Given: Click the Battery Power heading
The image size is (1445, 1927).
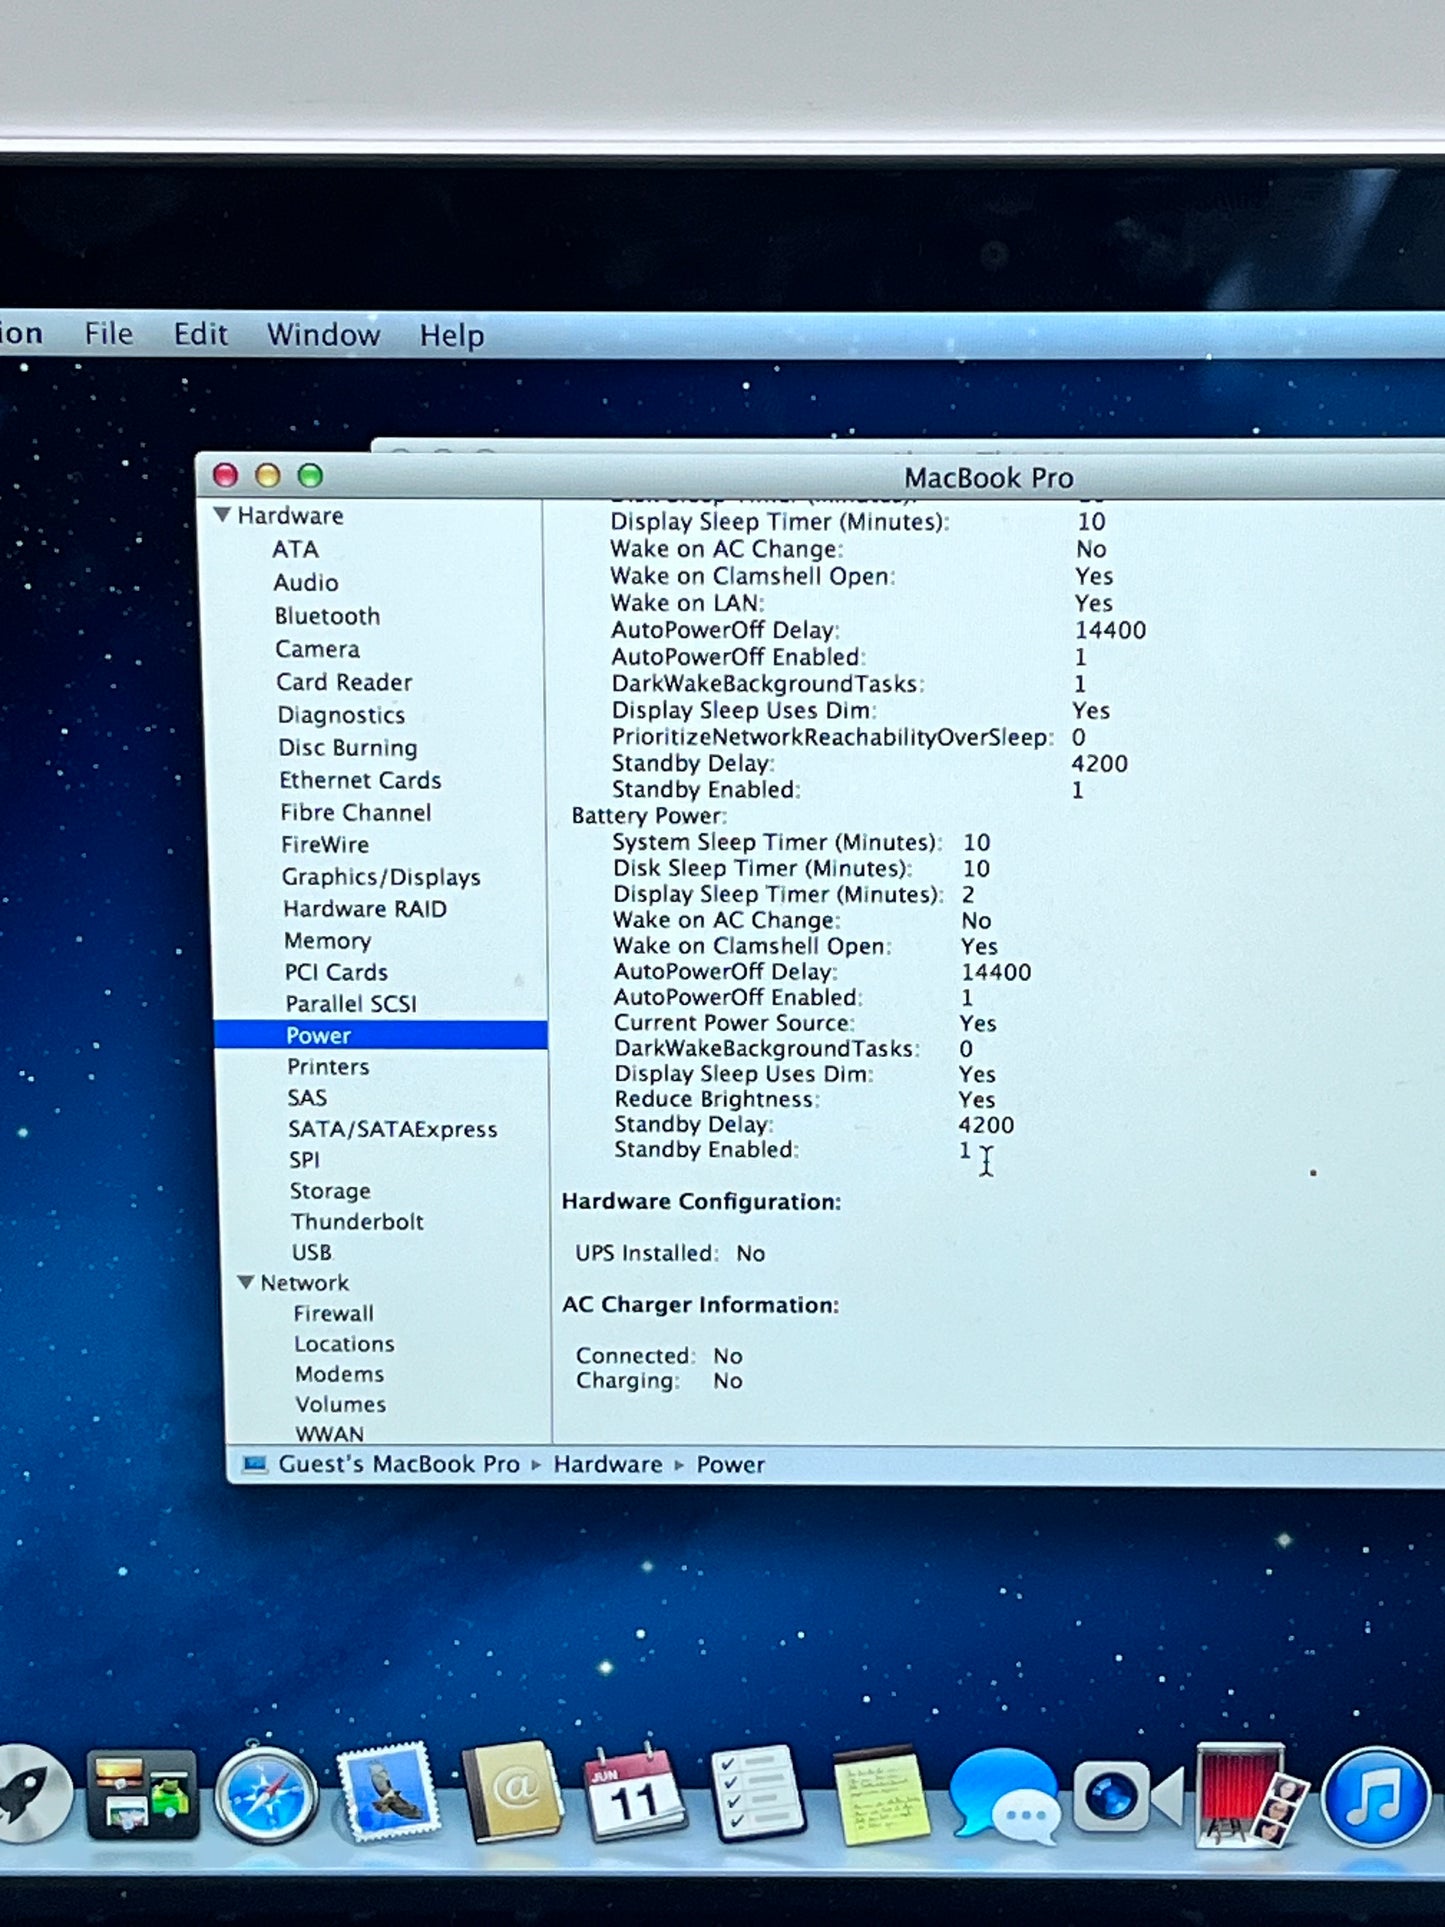Looking at the screenshot, I should pos(649,816).
